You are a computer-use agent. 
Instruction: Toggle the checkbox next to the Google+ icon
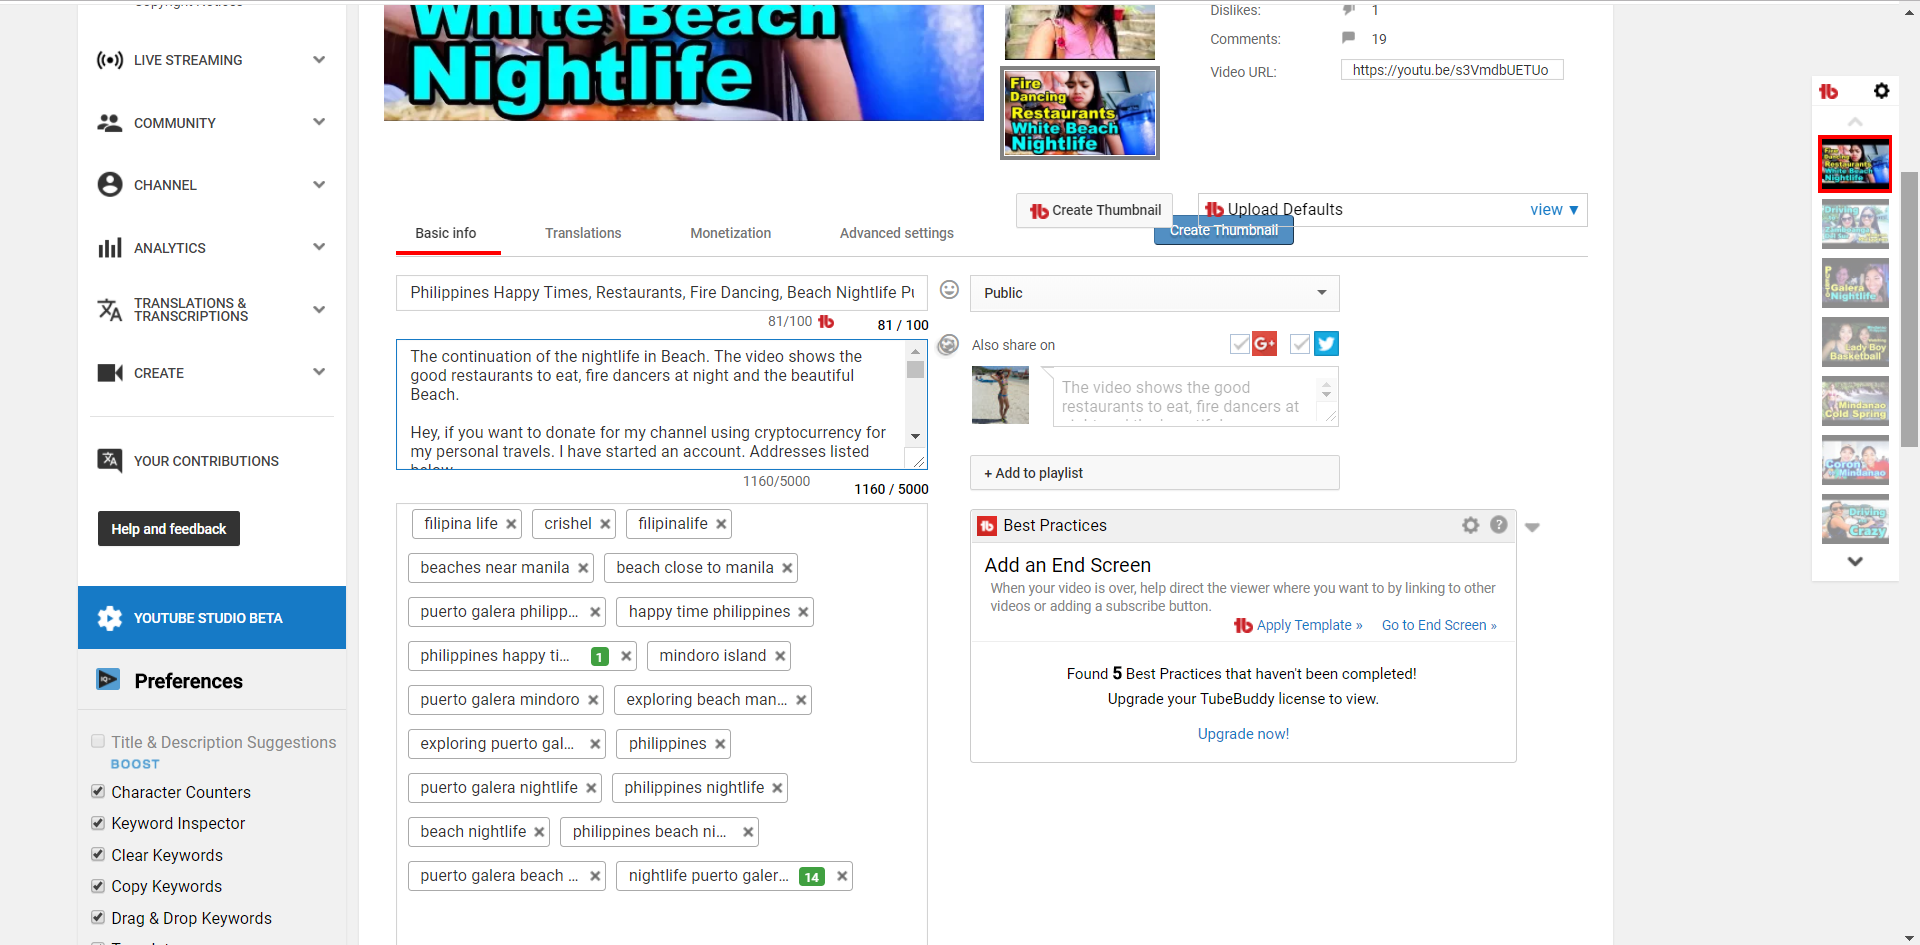[1240, 343]
